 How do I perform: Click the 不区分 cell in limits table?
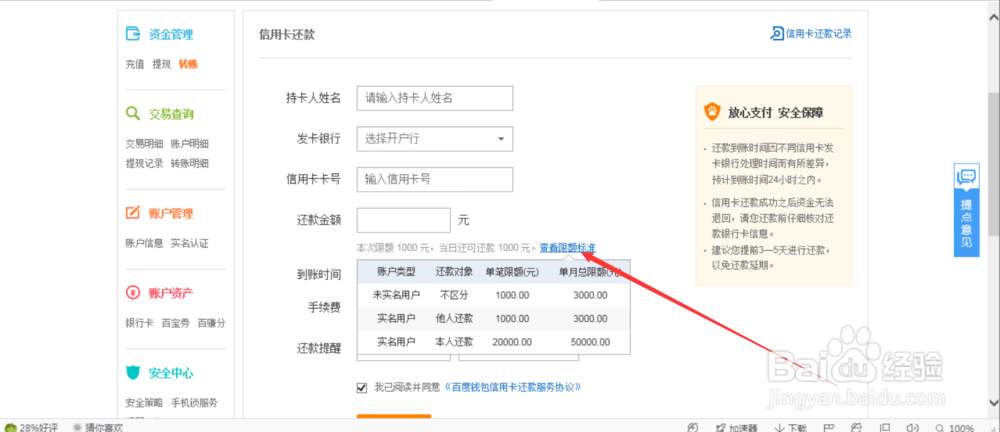(454, 295)
